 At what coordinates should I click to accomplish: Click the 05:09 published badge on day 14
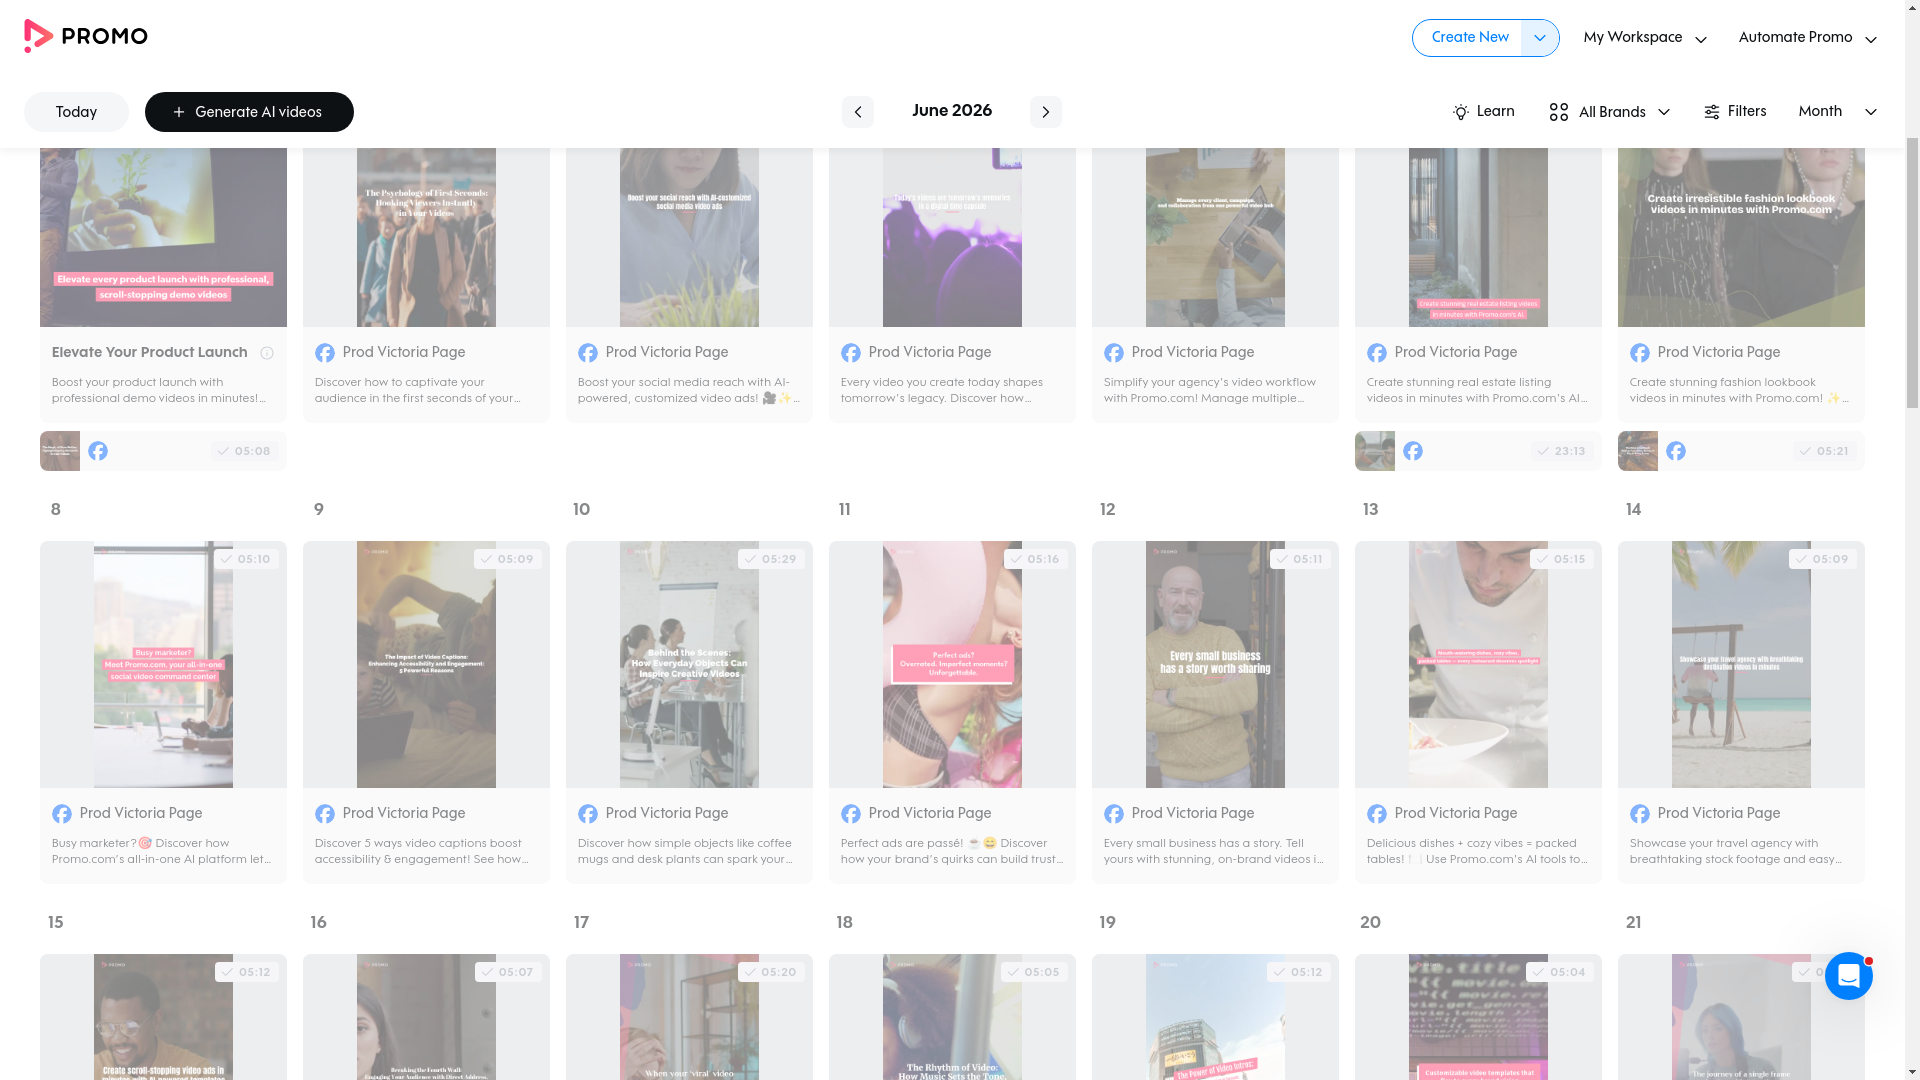(x=1823, y=559)
